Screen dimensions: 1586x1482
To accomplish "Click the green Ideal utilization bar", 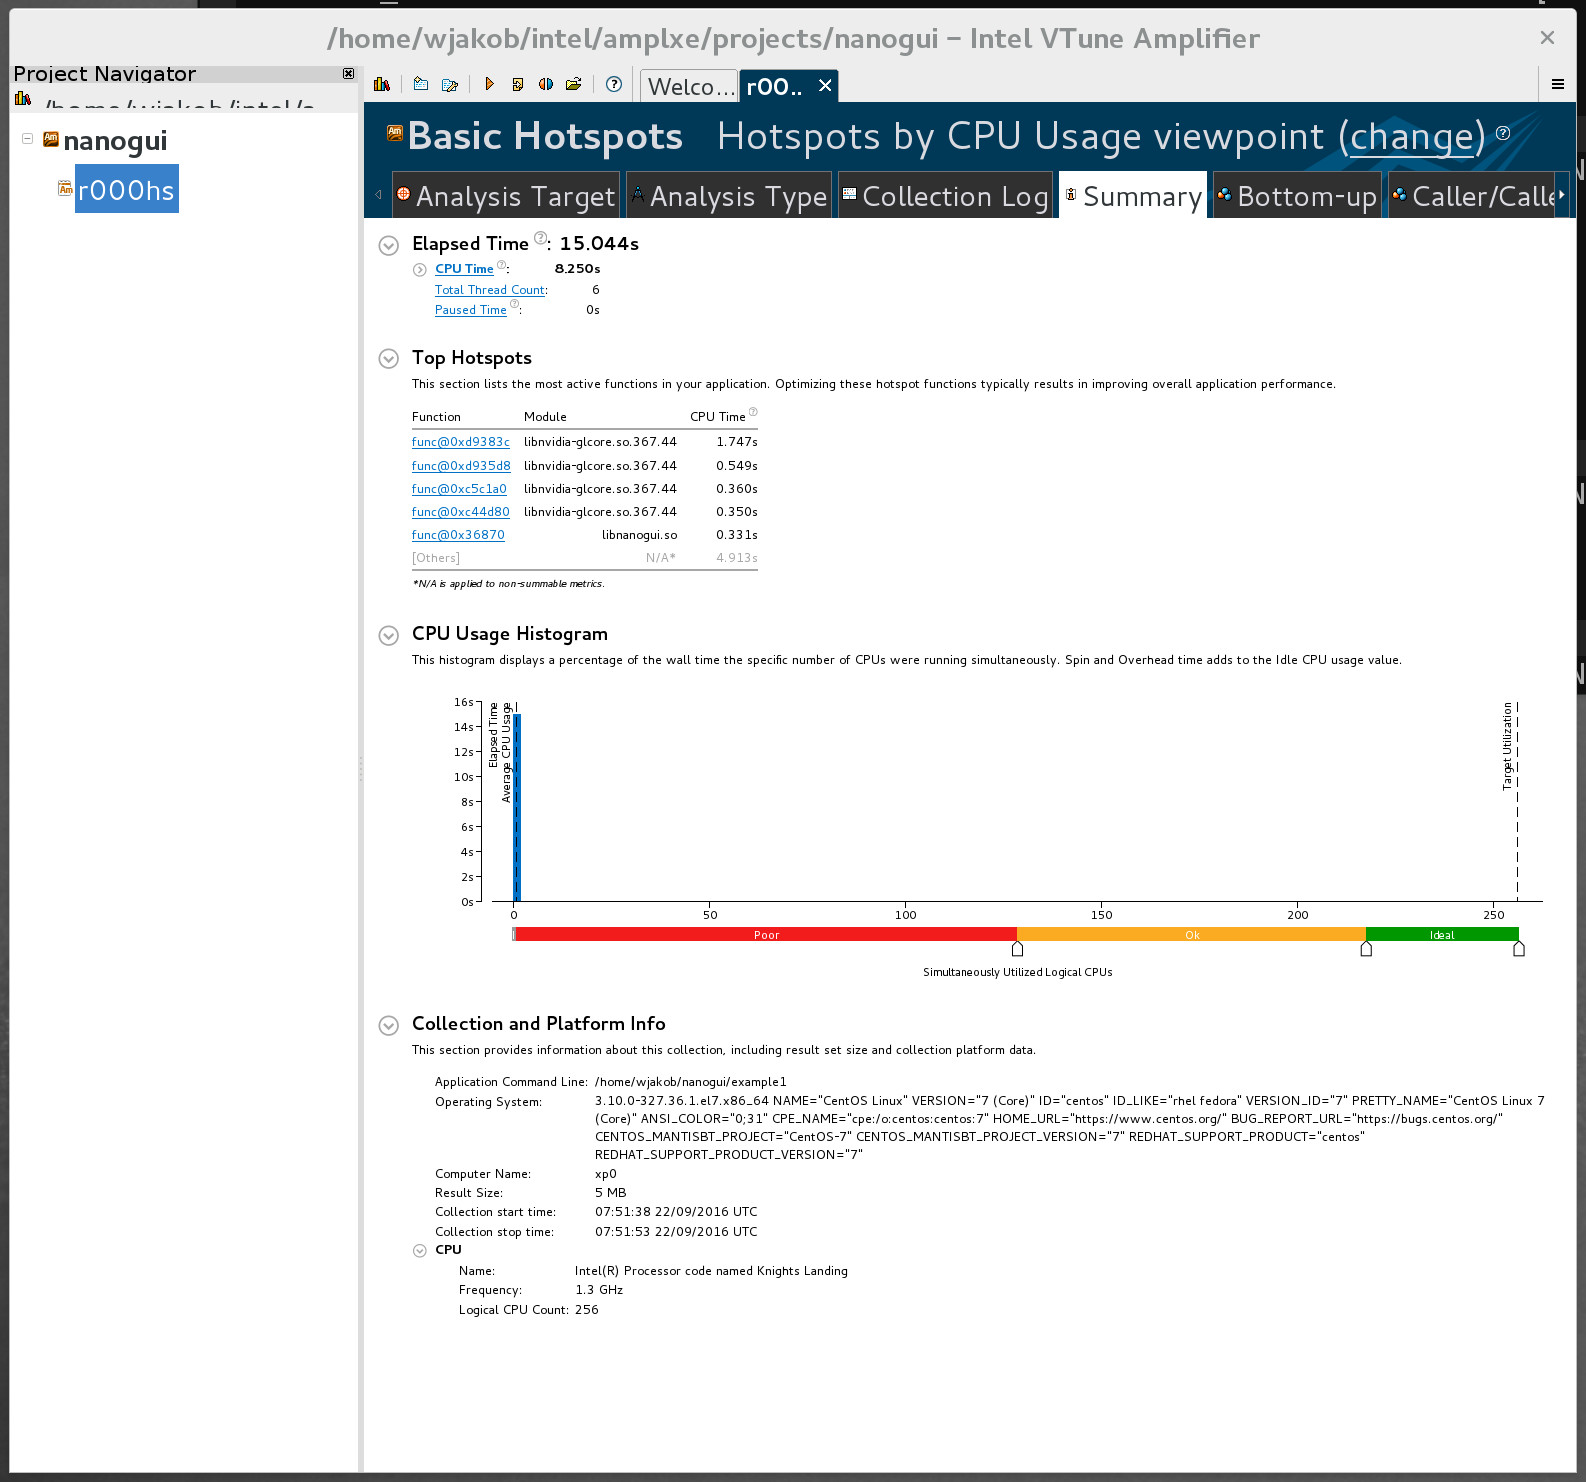I will click(1442, 935).
